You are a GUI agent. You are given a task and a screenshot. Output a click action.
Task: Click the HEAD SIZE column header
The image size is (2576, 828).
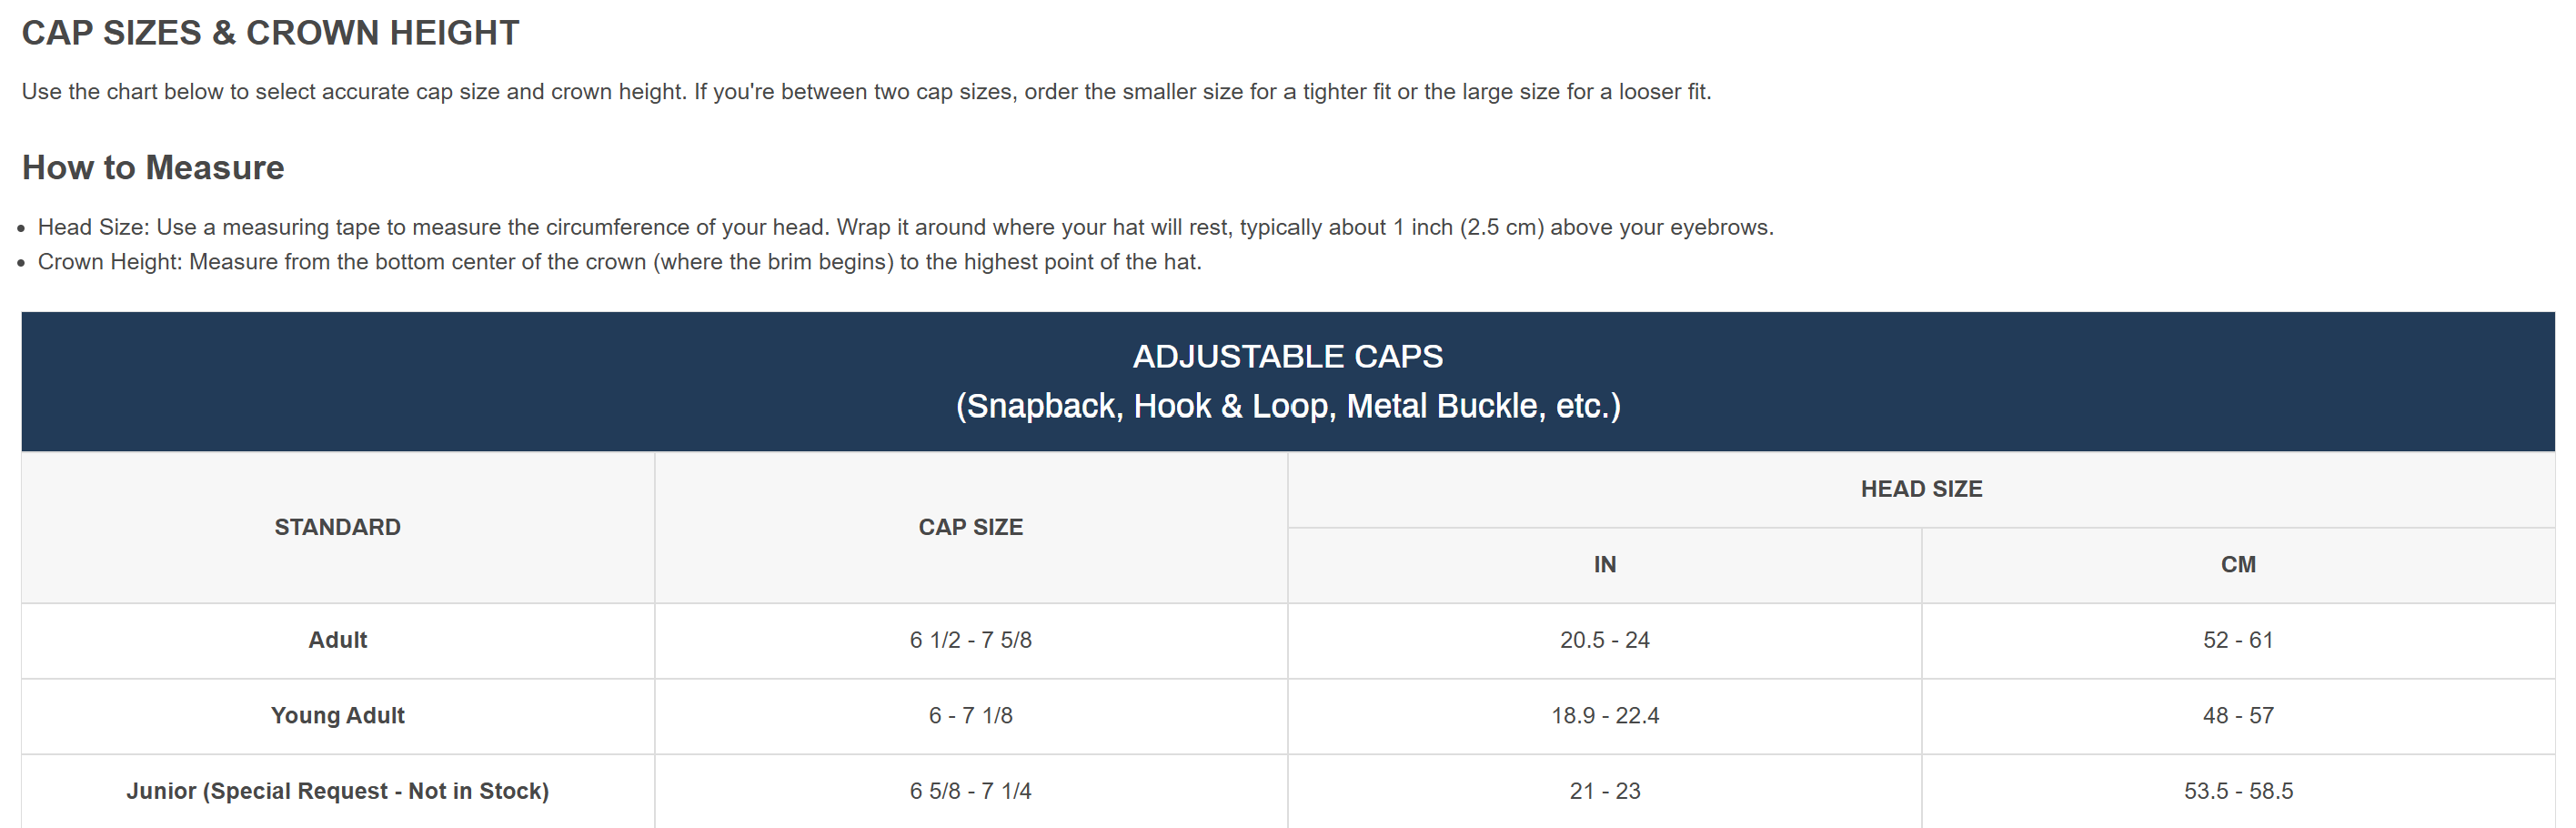click(x=1920, y=489)
